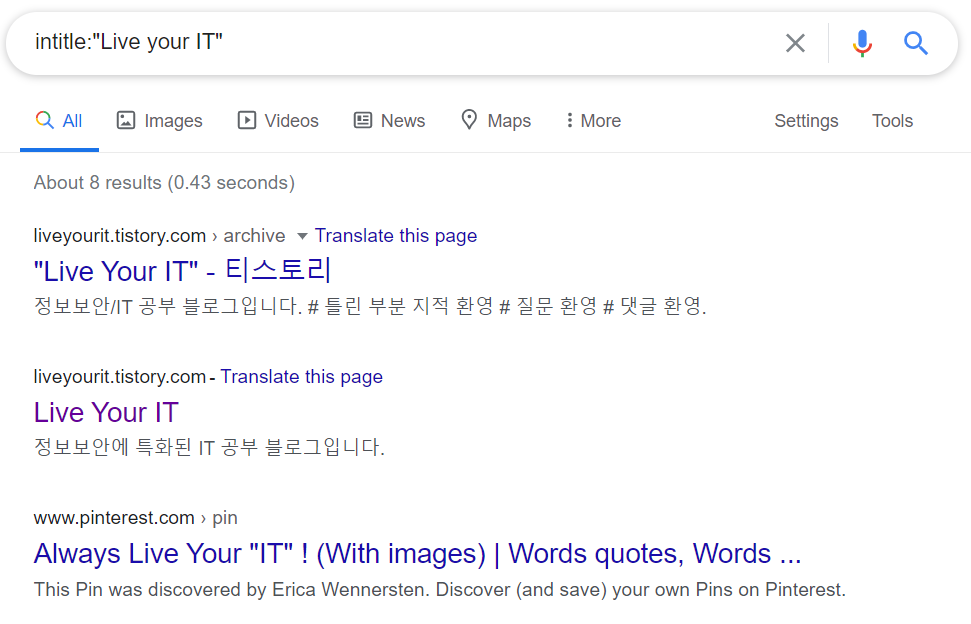
Task: Start voice search with the microphone icon
Action: coord(862,43)
